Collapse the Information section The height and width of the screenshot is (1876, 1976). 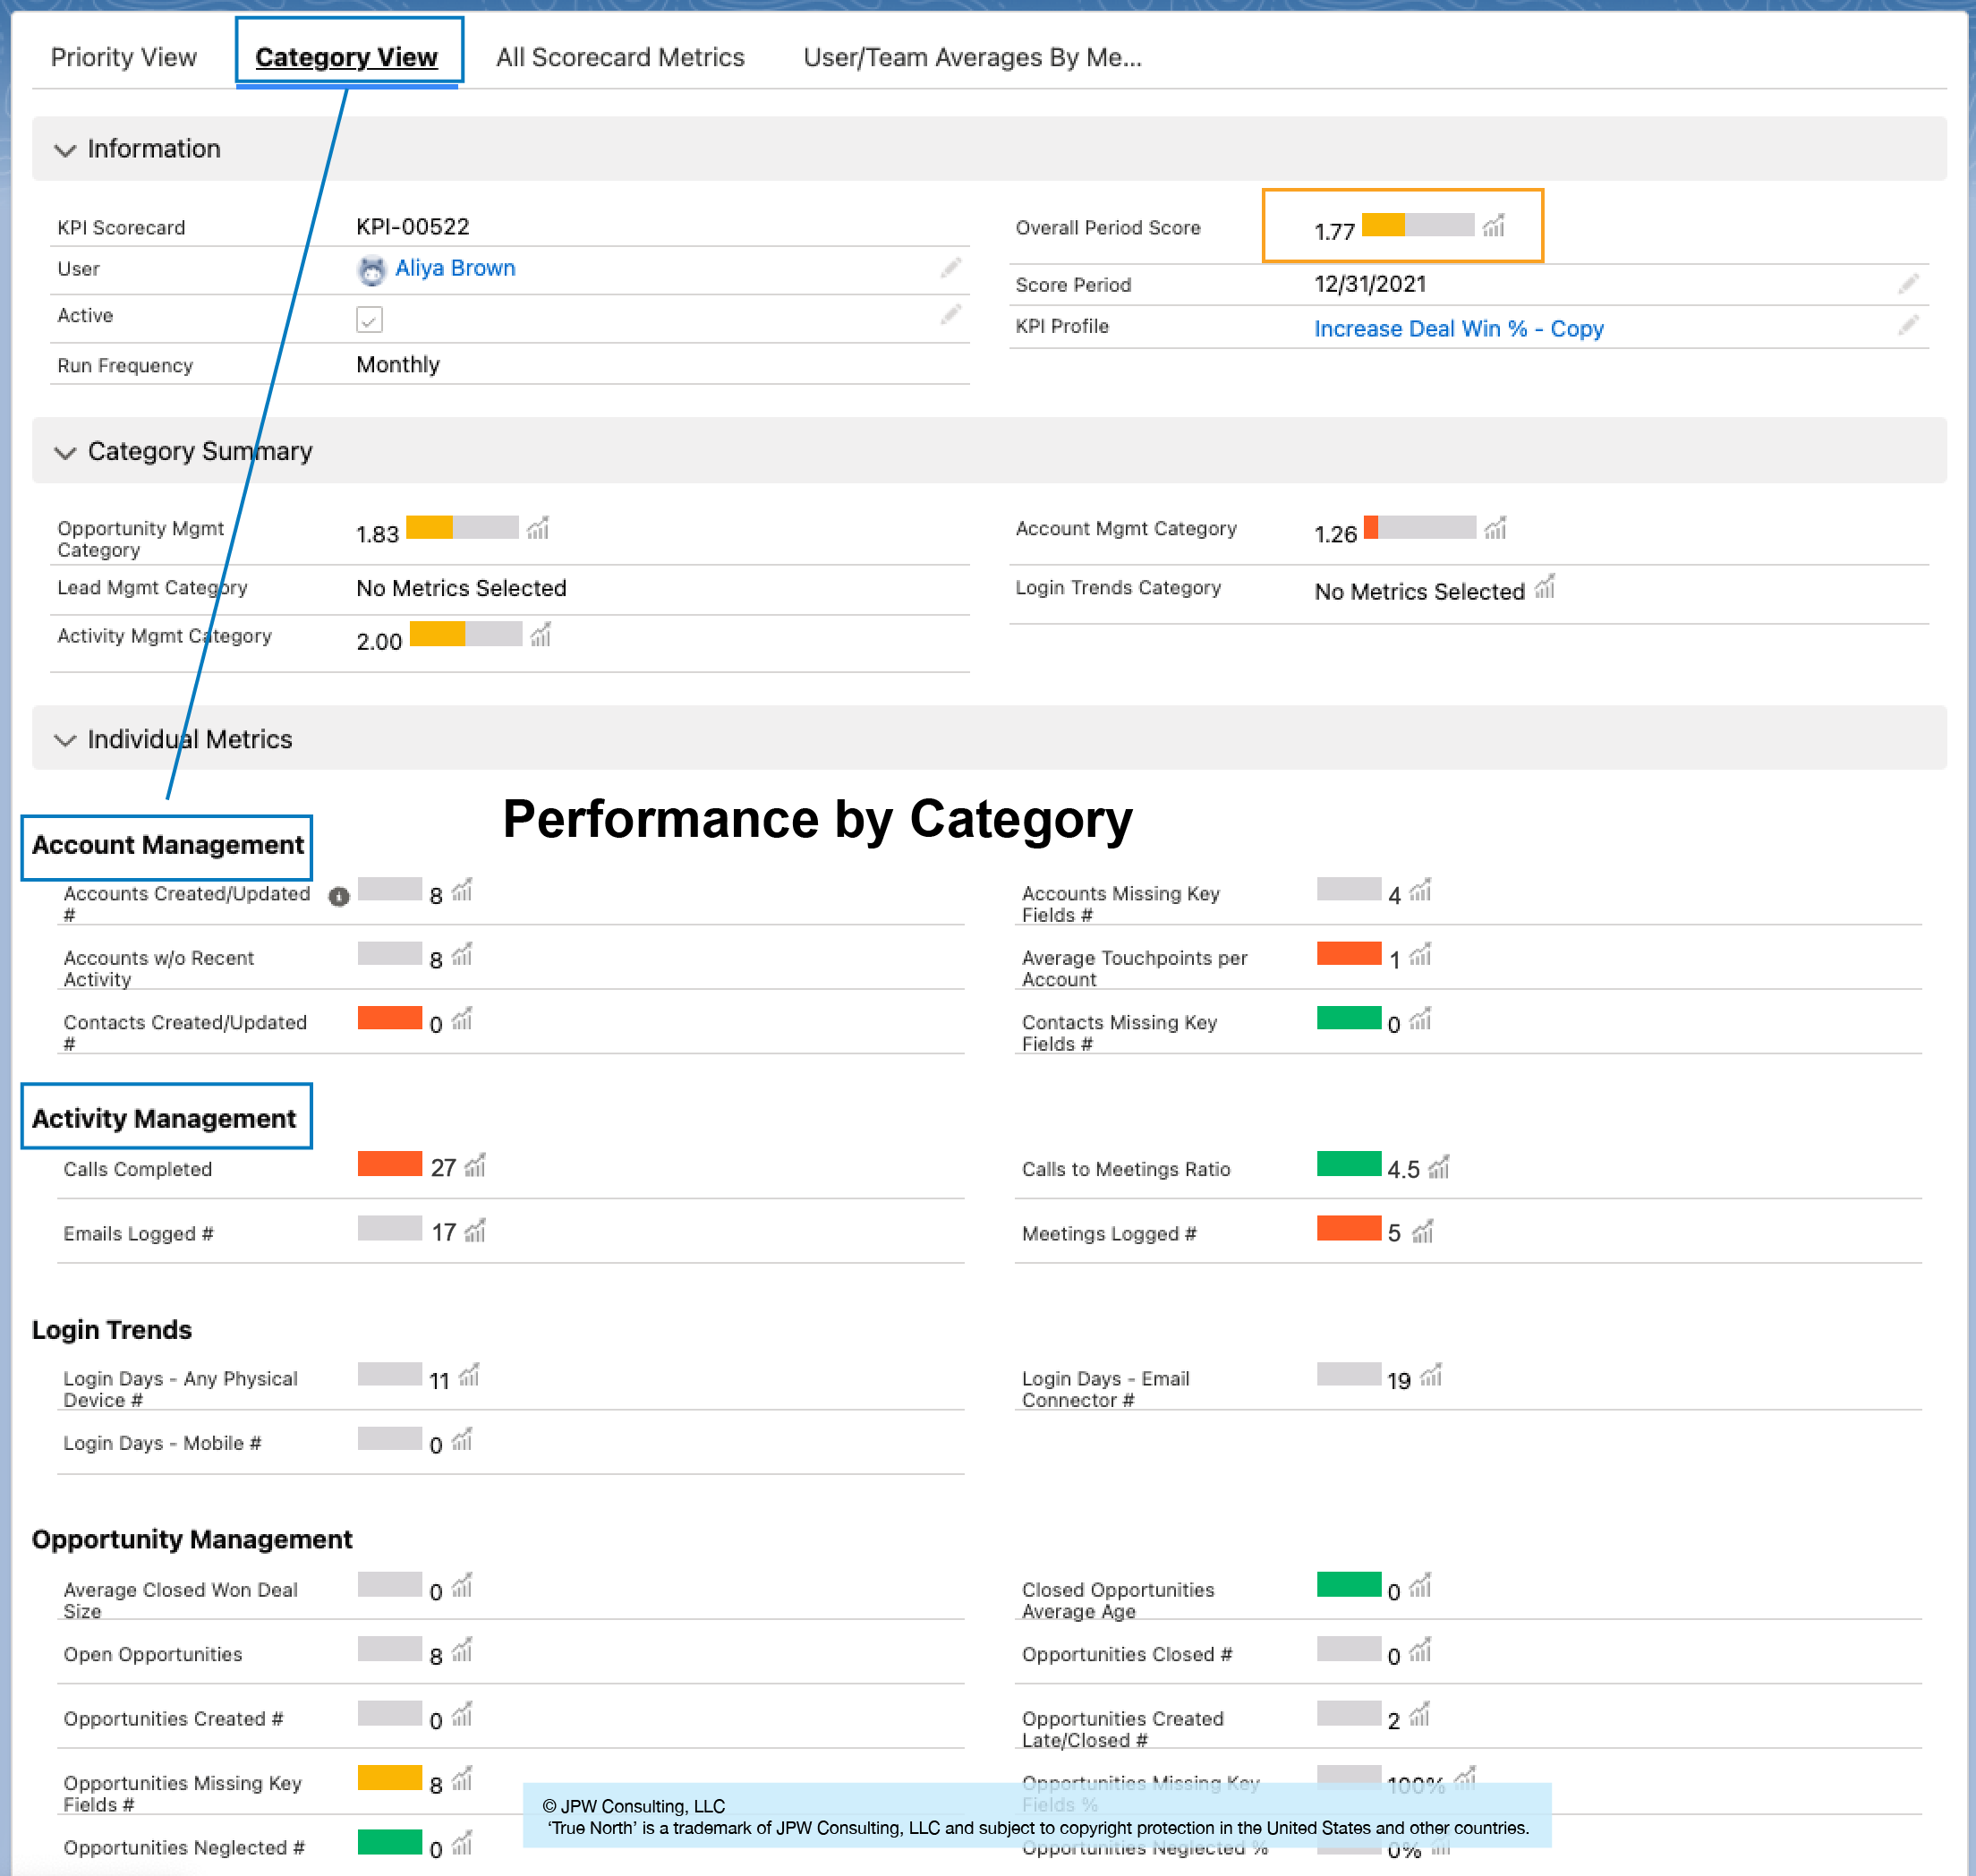pos(65,150)
